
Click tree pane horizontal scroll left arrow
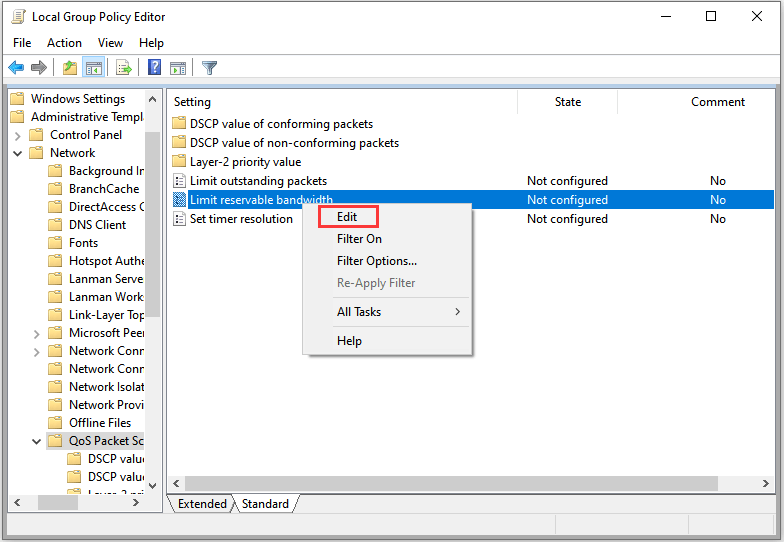click(x=18, y=502)
